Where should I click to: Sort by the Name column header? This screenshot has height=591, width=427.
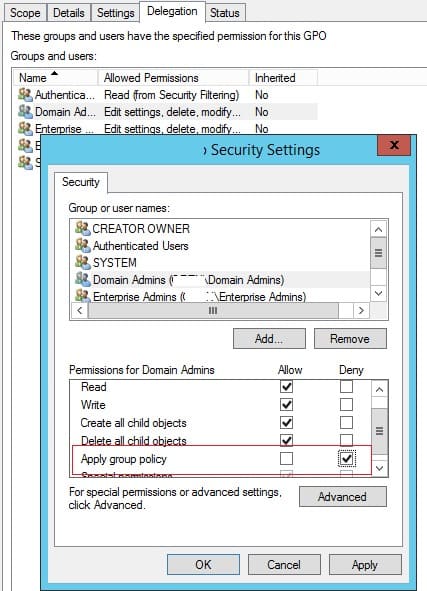55,78
